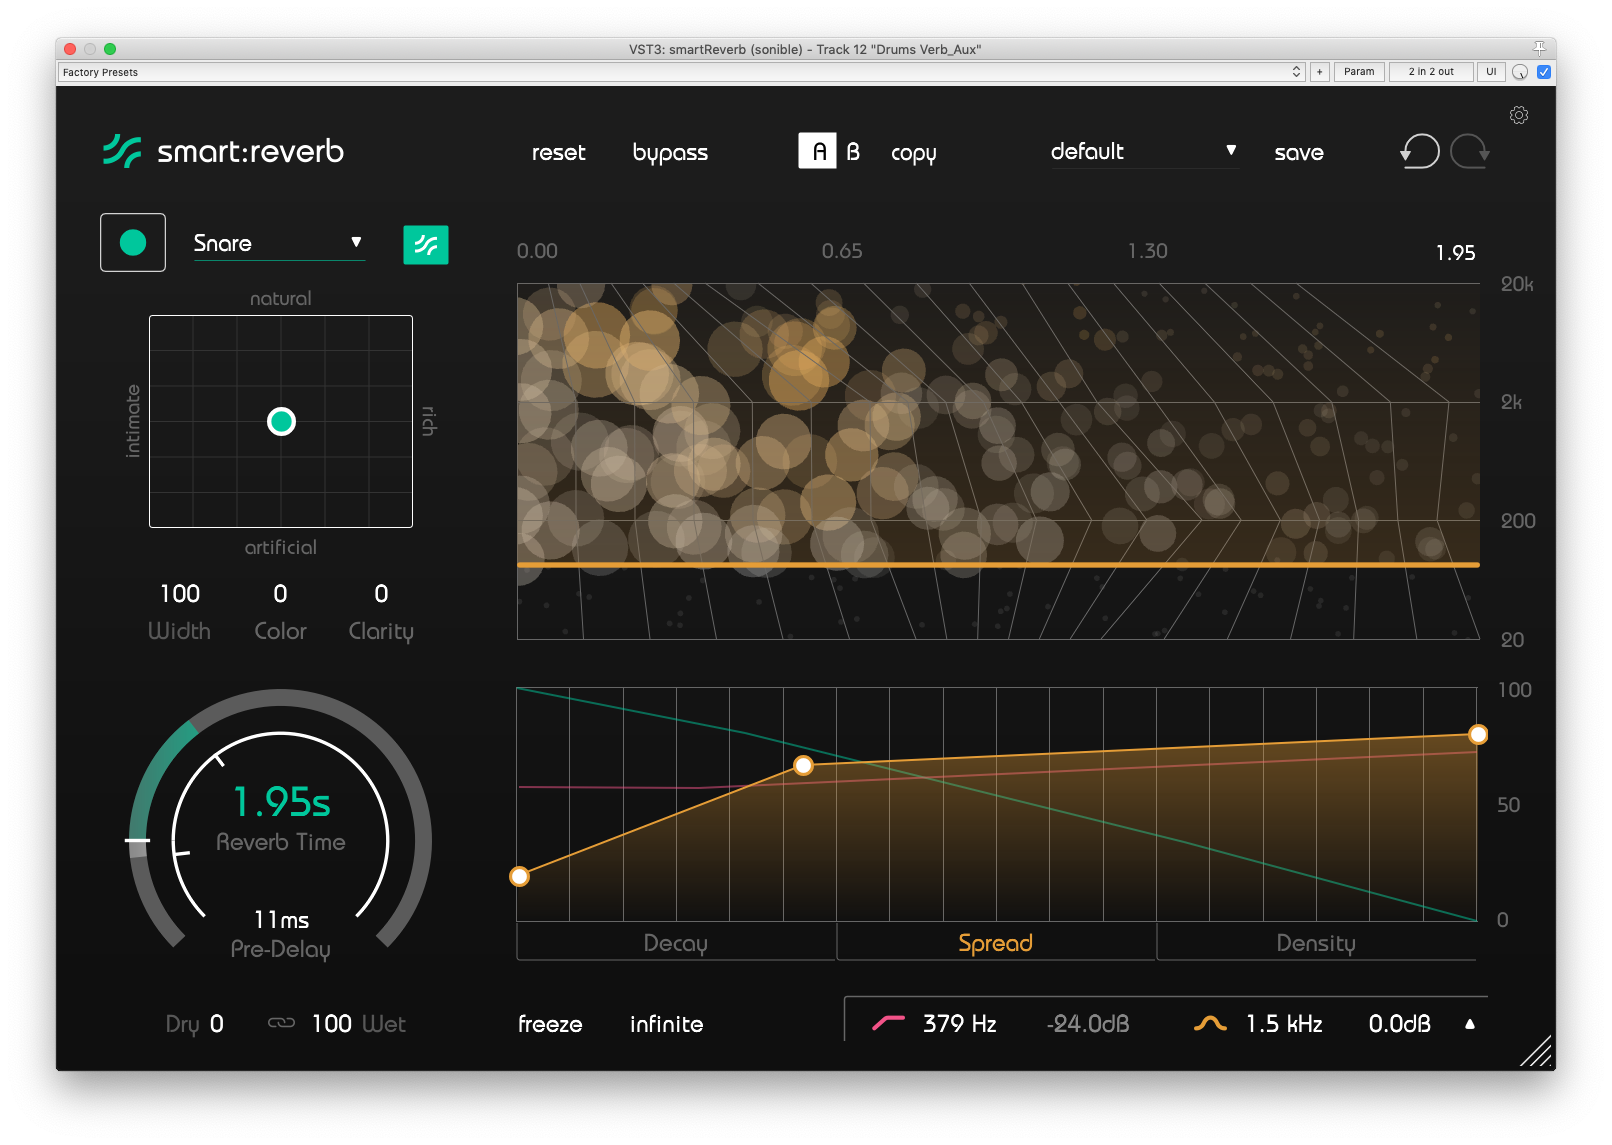Click the teal sonible learning icon
Screen dimensions: 1612x1145
426,245
